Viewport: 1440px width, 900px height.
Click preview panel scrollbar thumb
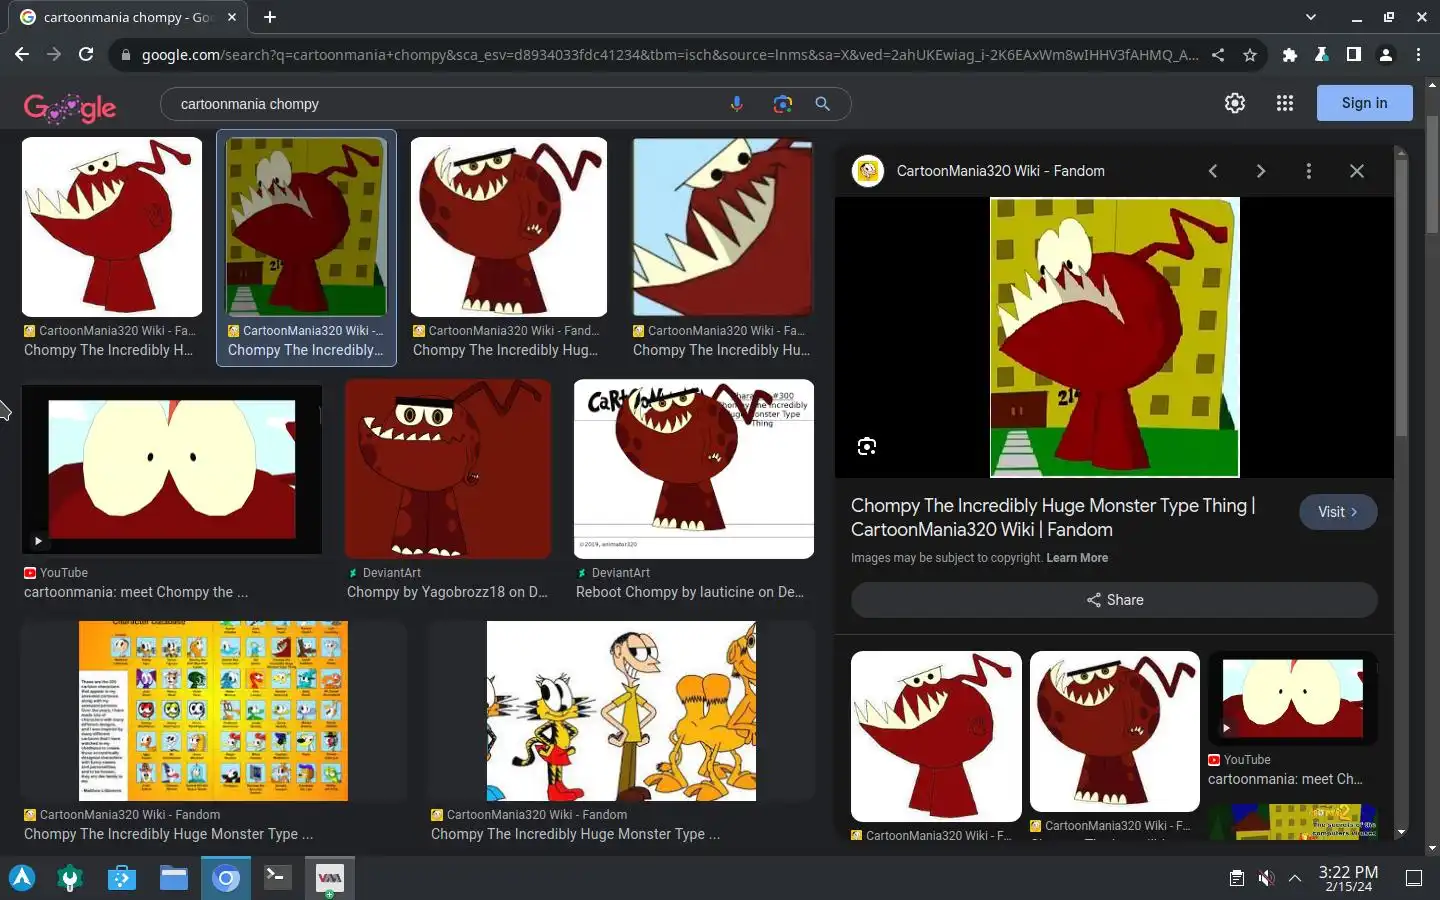click(x=1401, y=298)
